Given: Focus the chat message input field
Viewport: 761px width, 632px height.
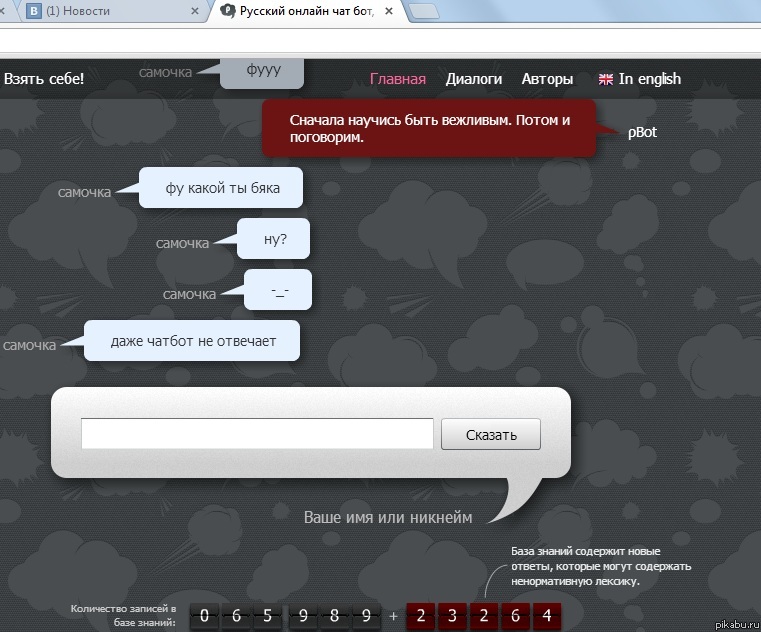Looking at the screenshot, I should point(257,434).
